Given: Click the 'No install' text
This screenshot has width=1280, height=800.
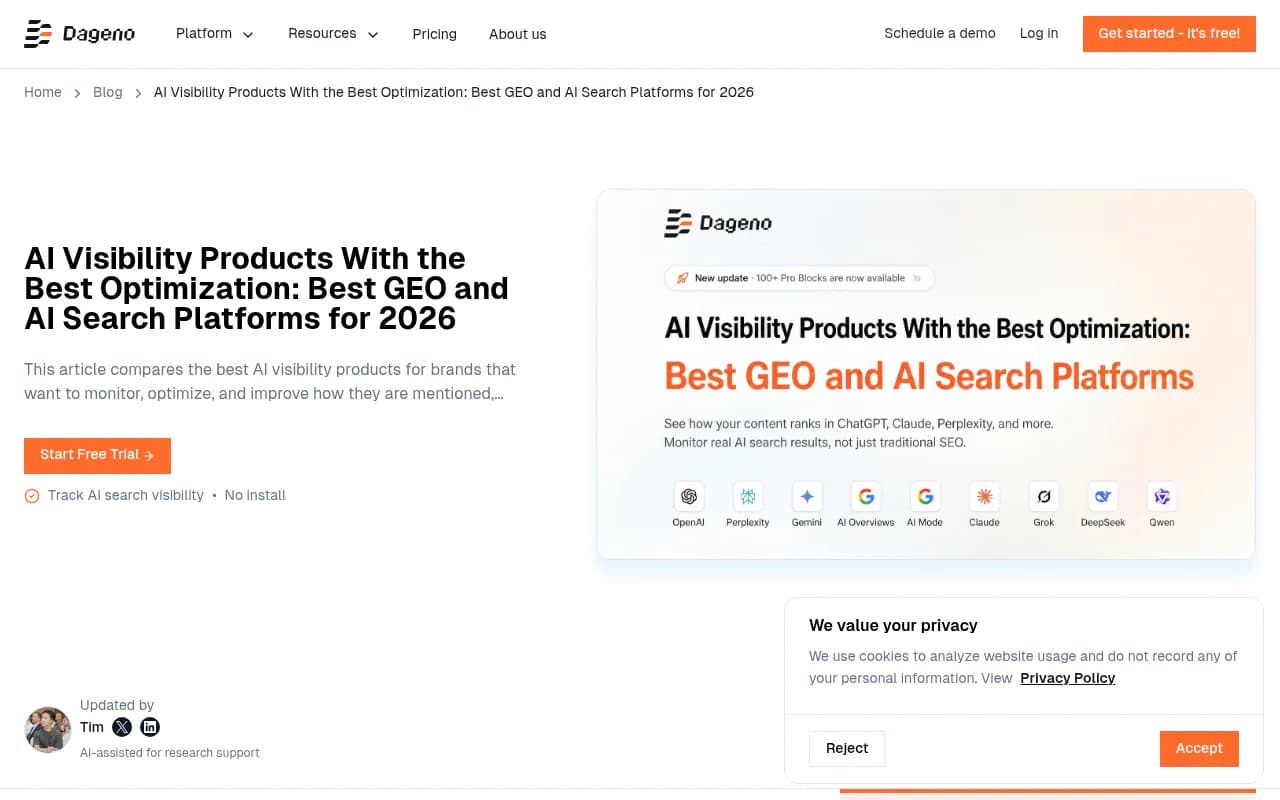Looking at the screenshot, I should tap(255, 496).
